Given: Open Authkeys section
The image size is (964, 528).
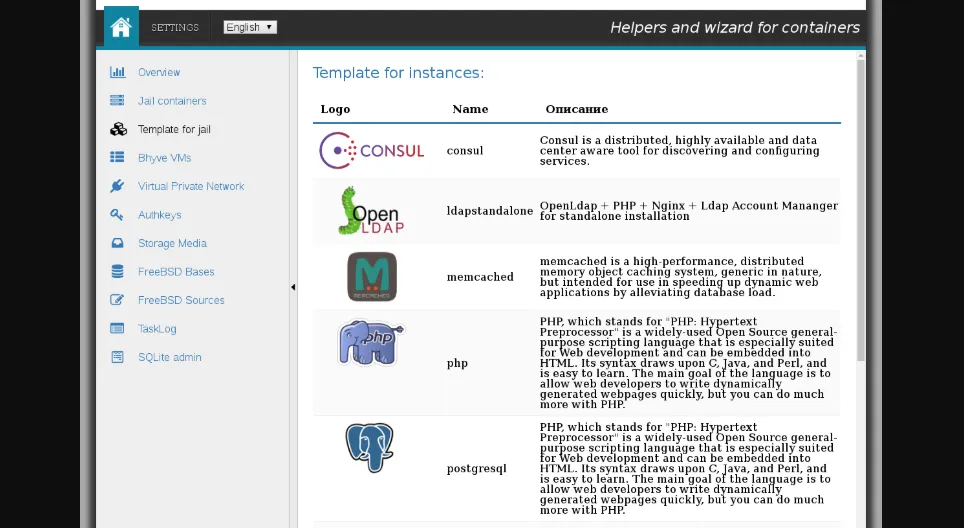Looking at the screenshot, I should point(159,215).
